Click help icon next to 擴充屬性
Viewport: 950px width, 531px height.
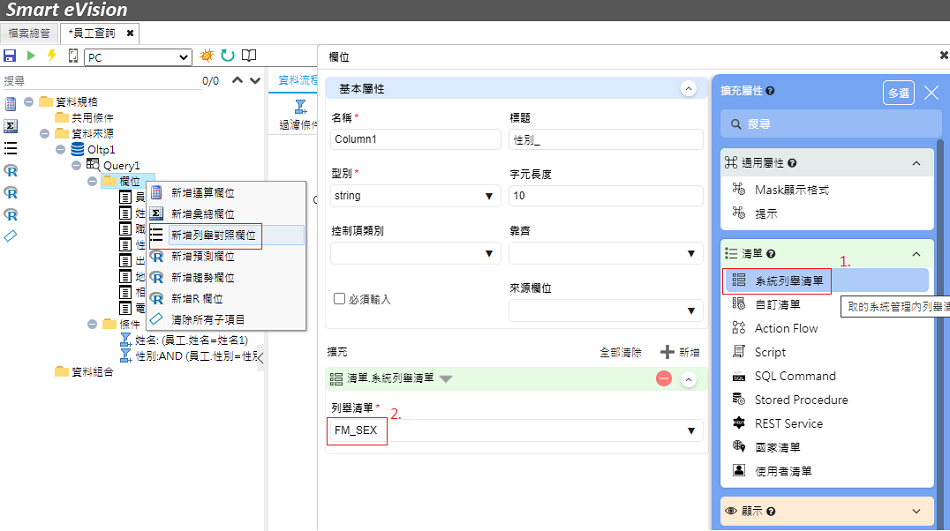(x=770, y=91)
